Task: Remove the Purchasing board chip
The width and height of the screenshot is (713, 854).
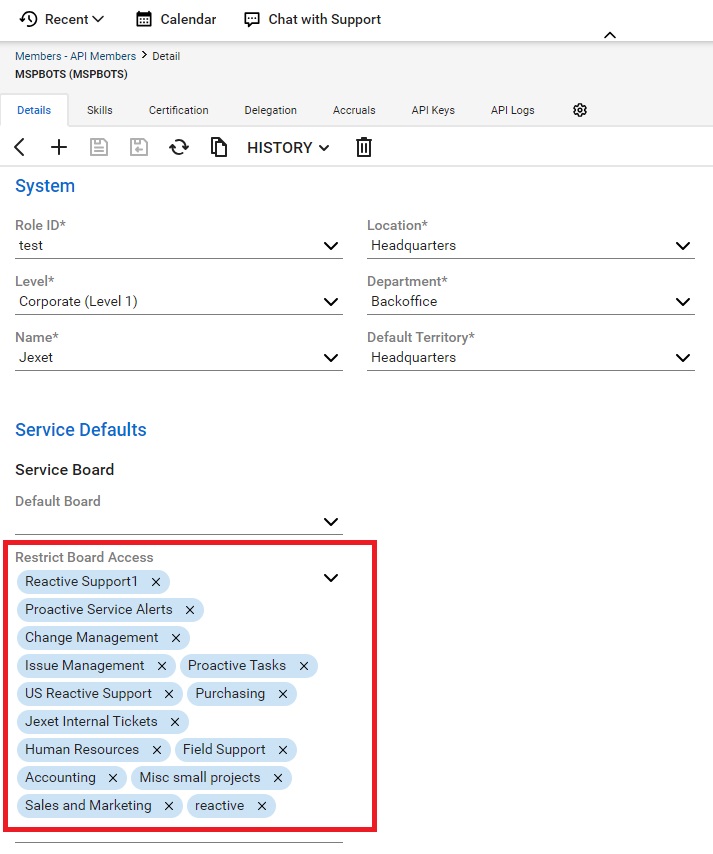Action: tap(283, 694)
